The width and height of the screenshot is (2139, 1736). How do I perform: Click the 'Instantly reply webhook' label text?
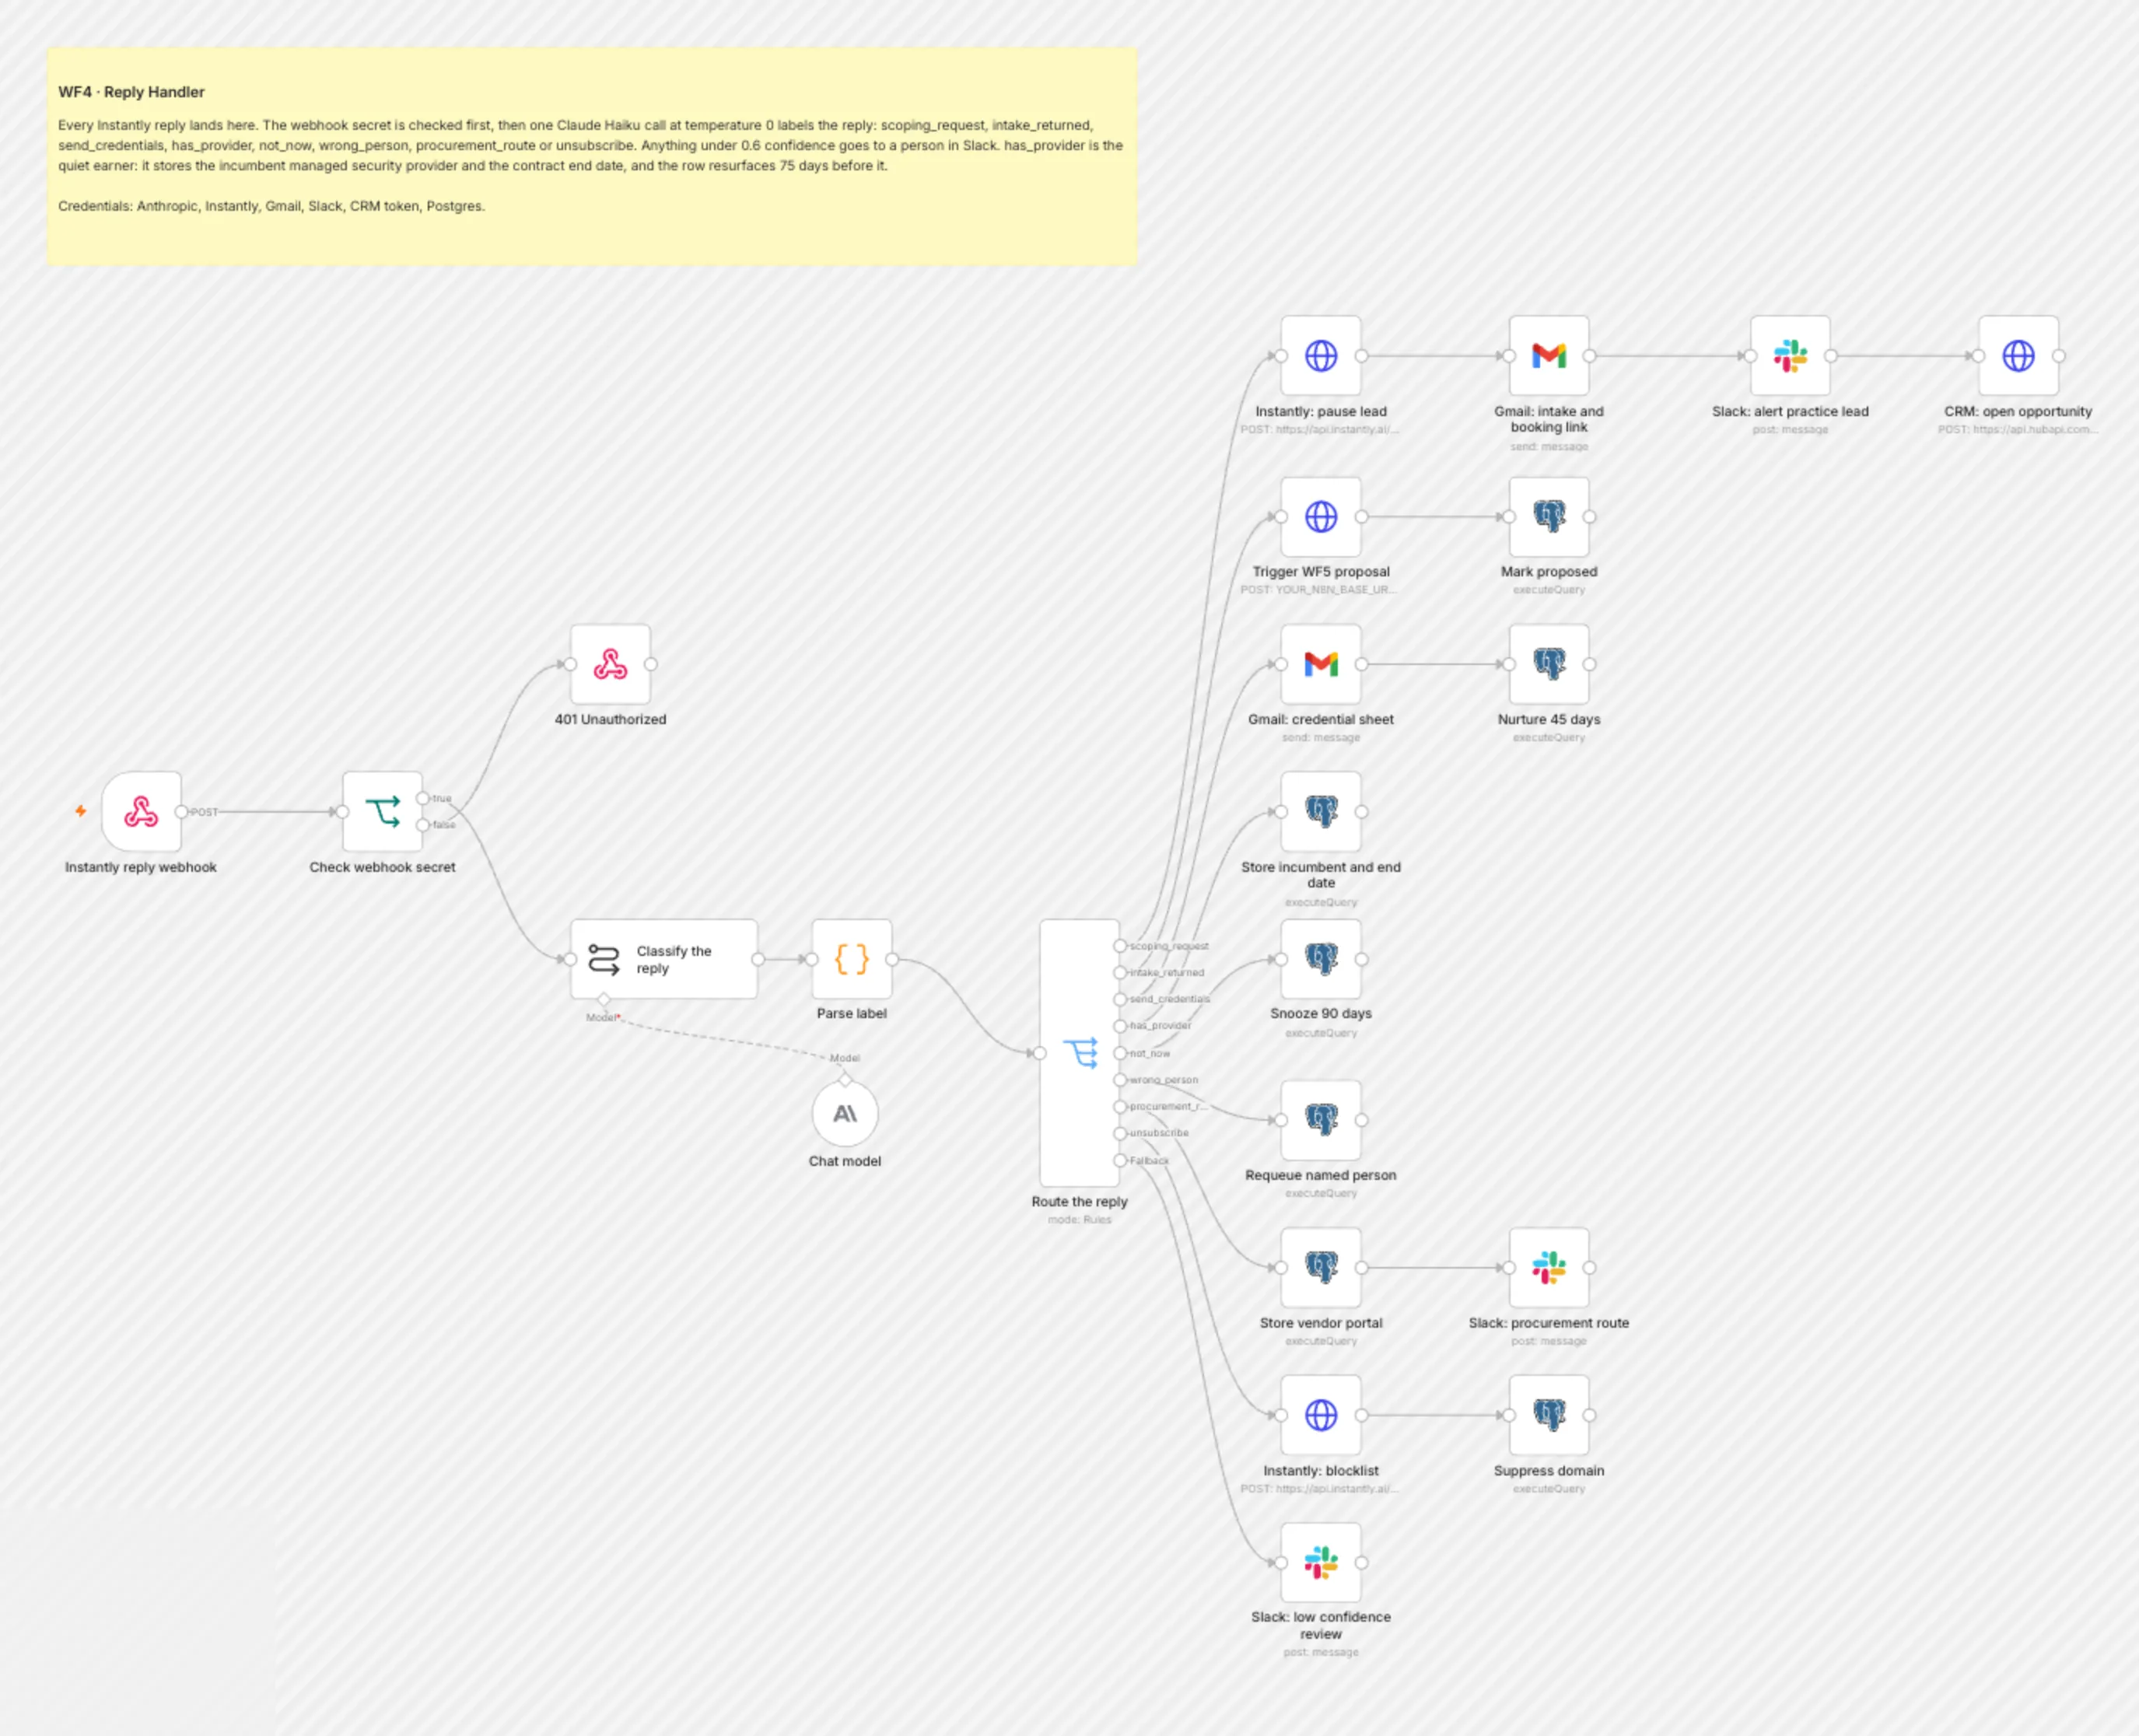coord(141,867)
